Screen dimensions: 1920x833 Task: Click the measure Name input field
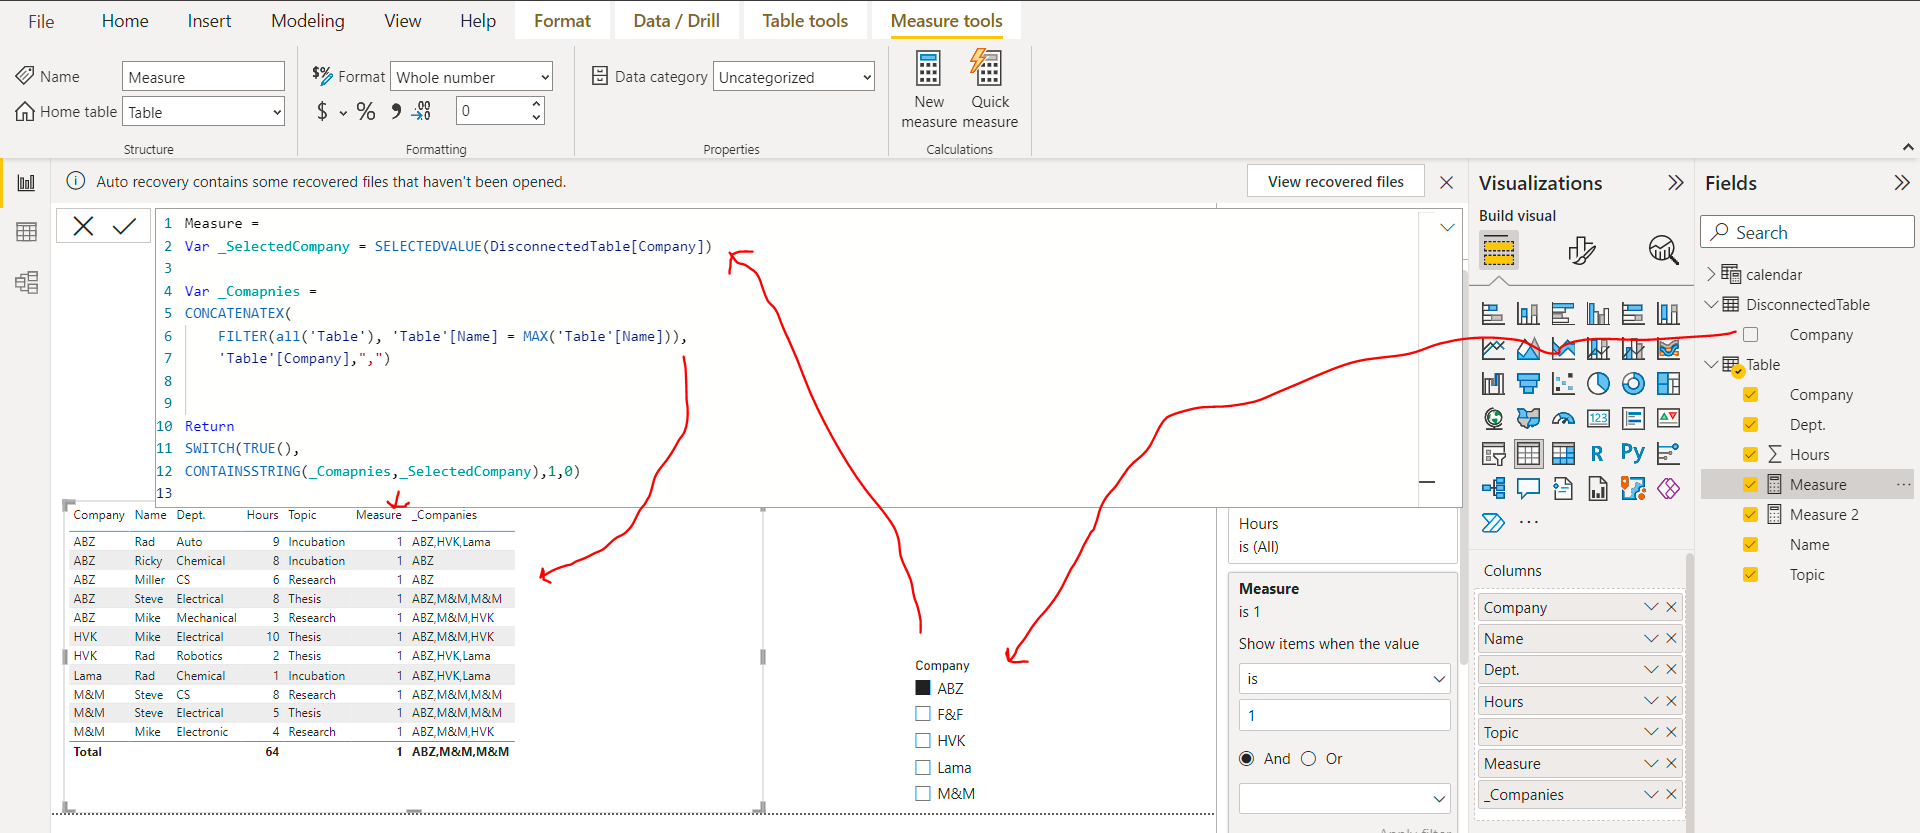pos(204,77)
